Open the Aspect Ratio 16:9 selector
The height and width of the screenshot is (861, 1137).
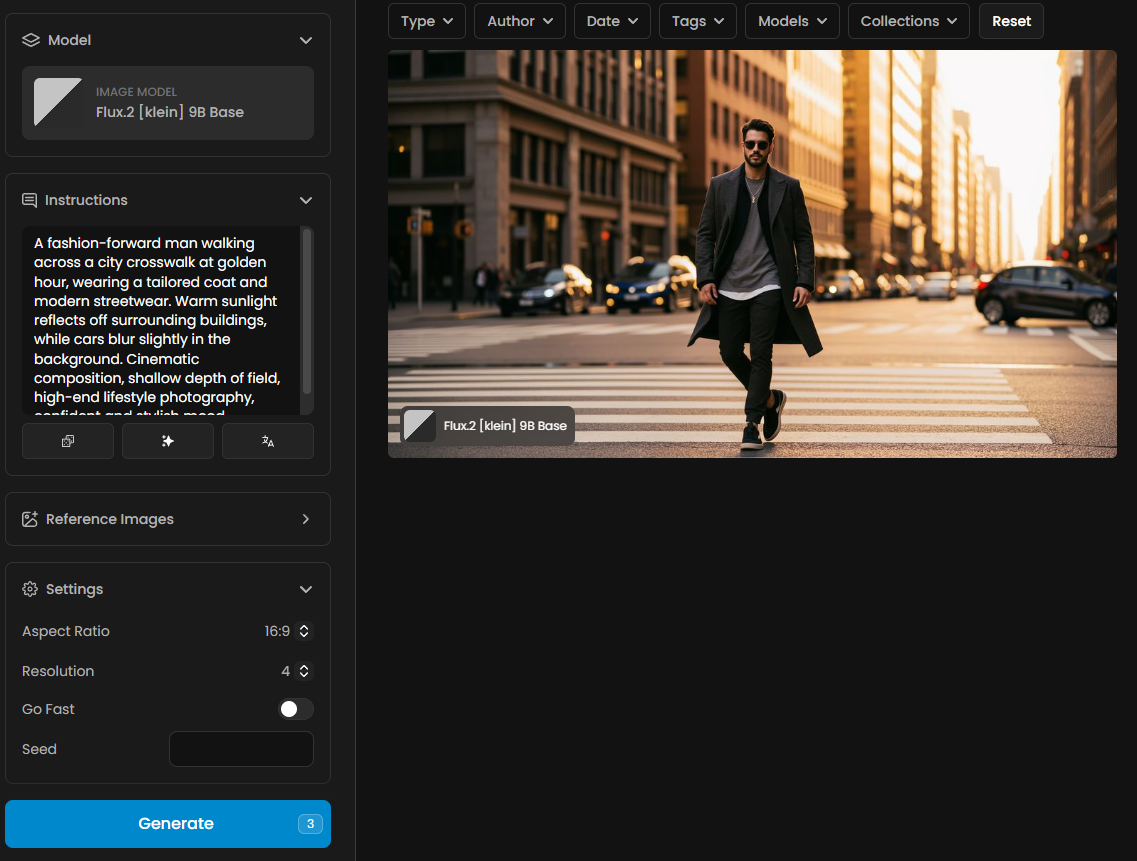point(288,631)
